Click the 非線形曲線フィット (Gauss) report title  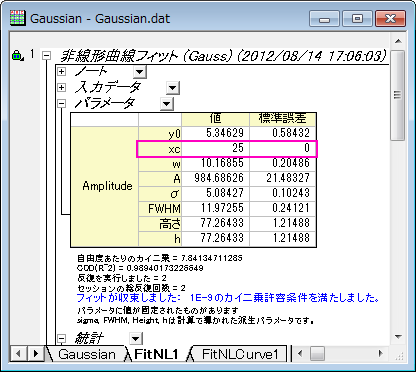click(223, 56)
